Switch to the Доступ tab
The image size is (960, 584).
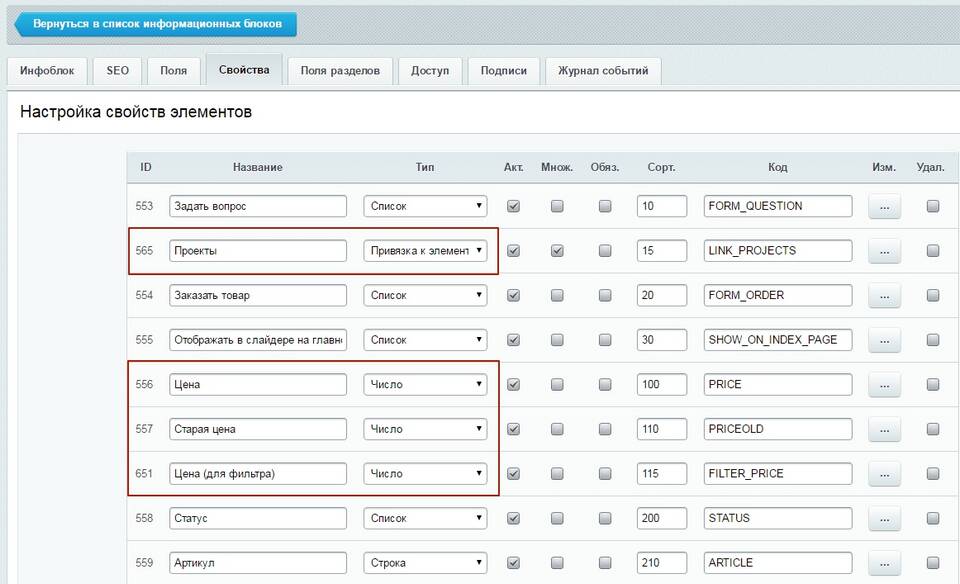point(430,71)
